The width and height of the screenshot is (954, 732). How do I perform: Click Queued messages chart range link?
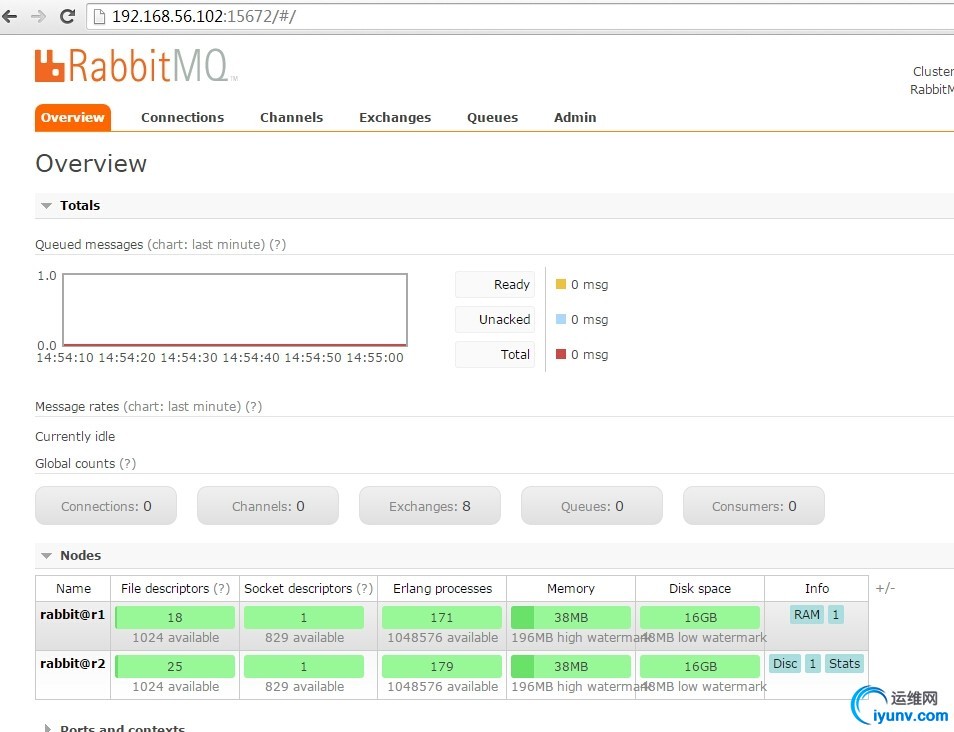(x=206, y=245)
